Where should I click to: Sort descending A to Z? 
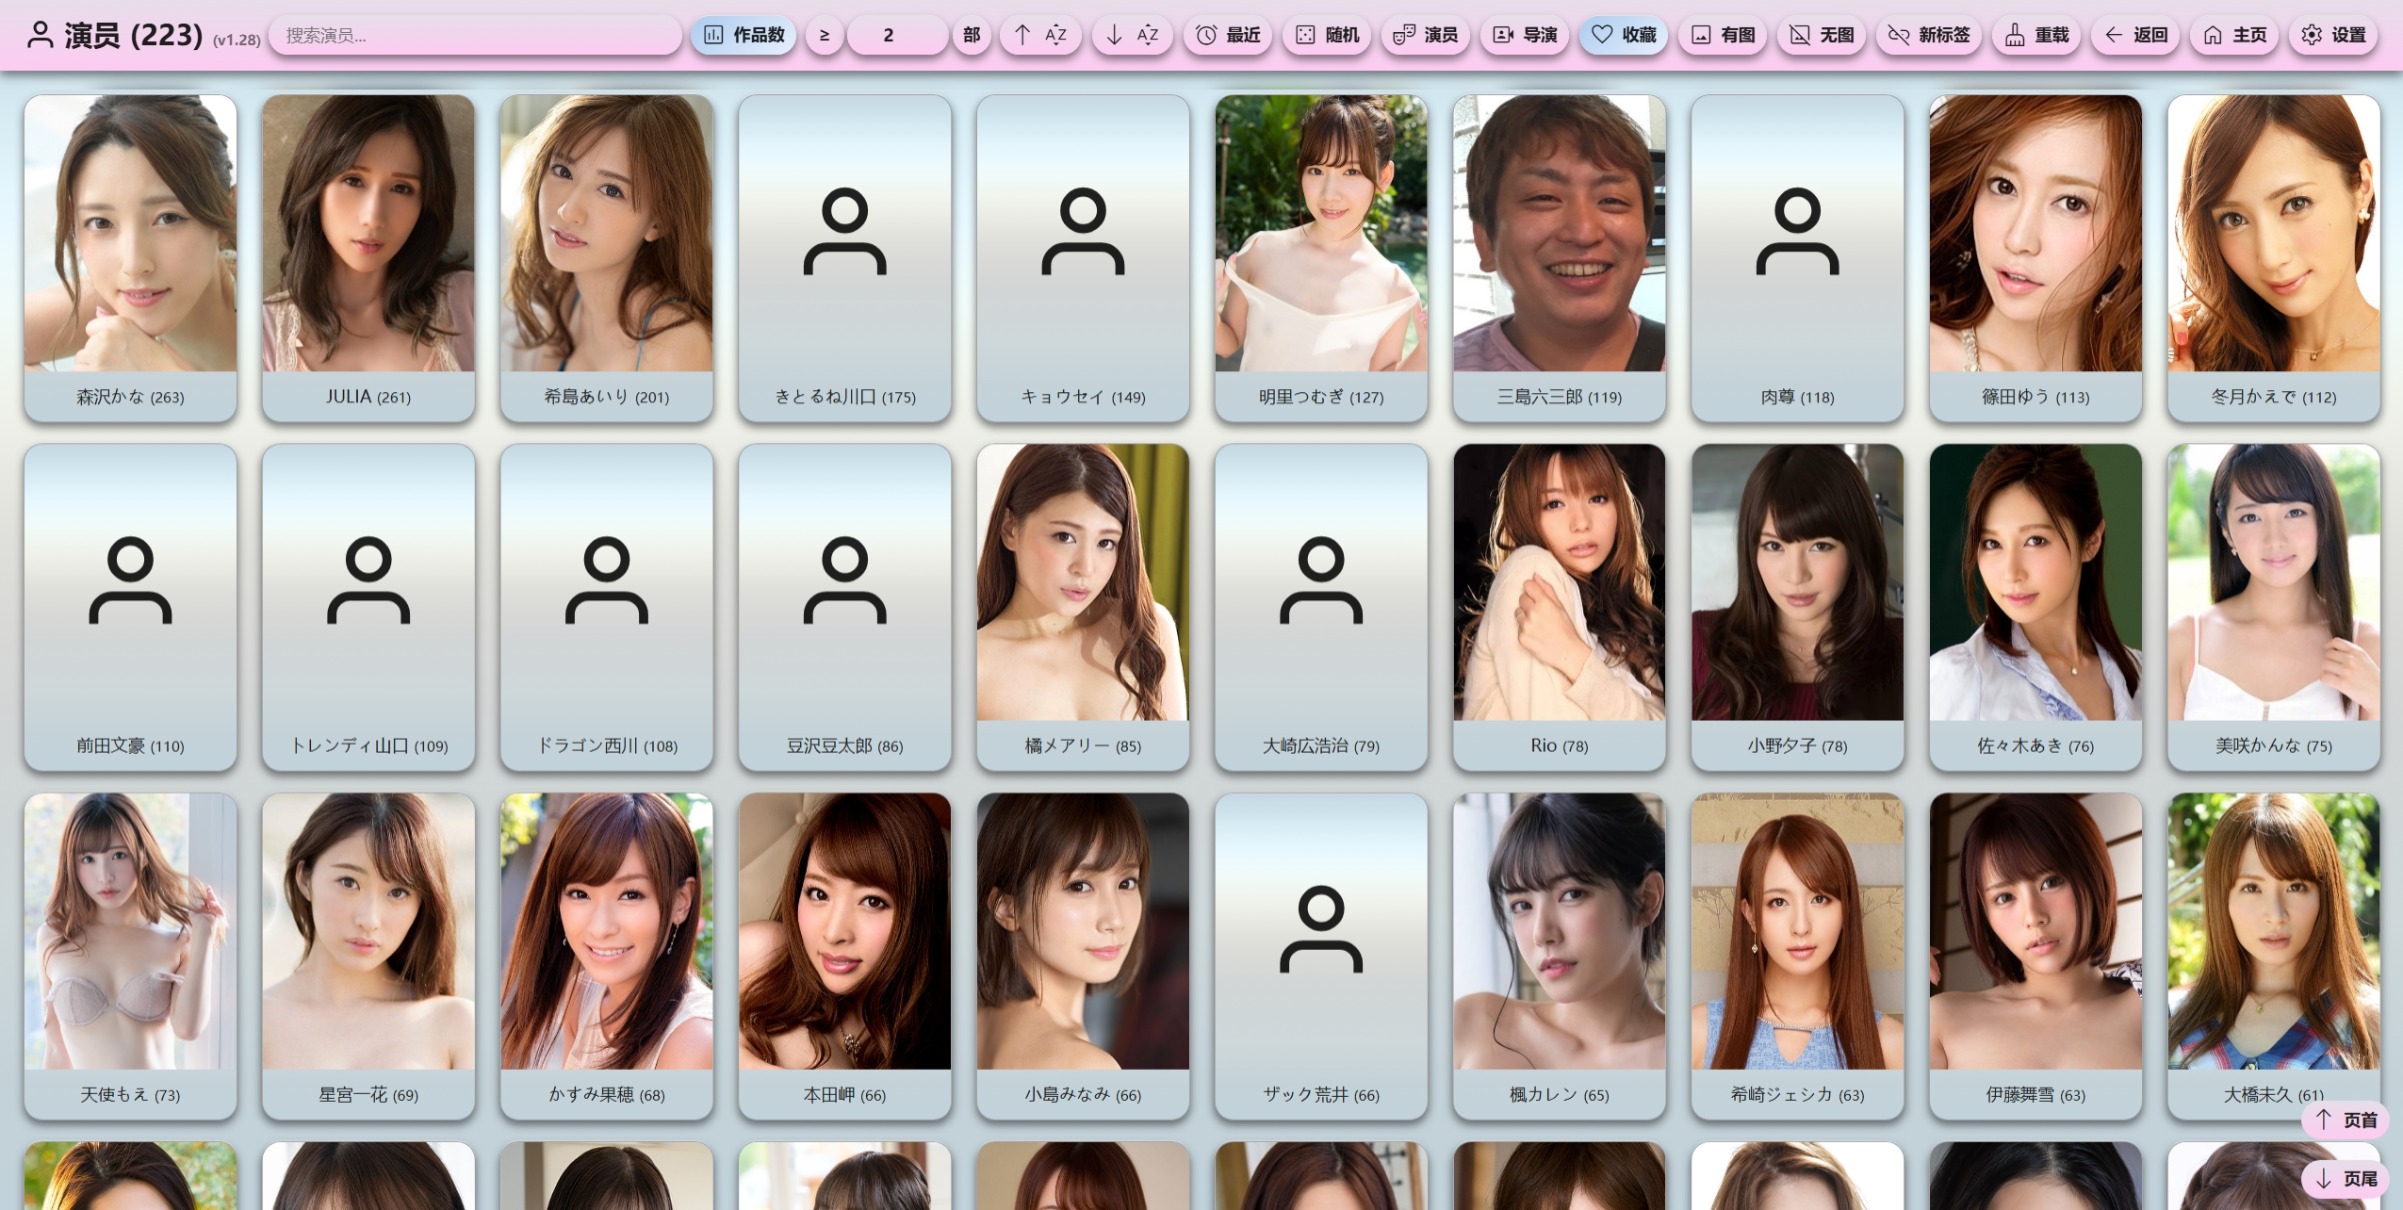tap(1132, 35)
